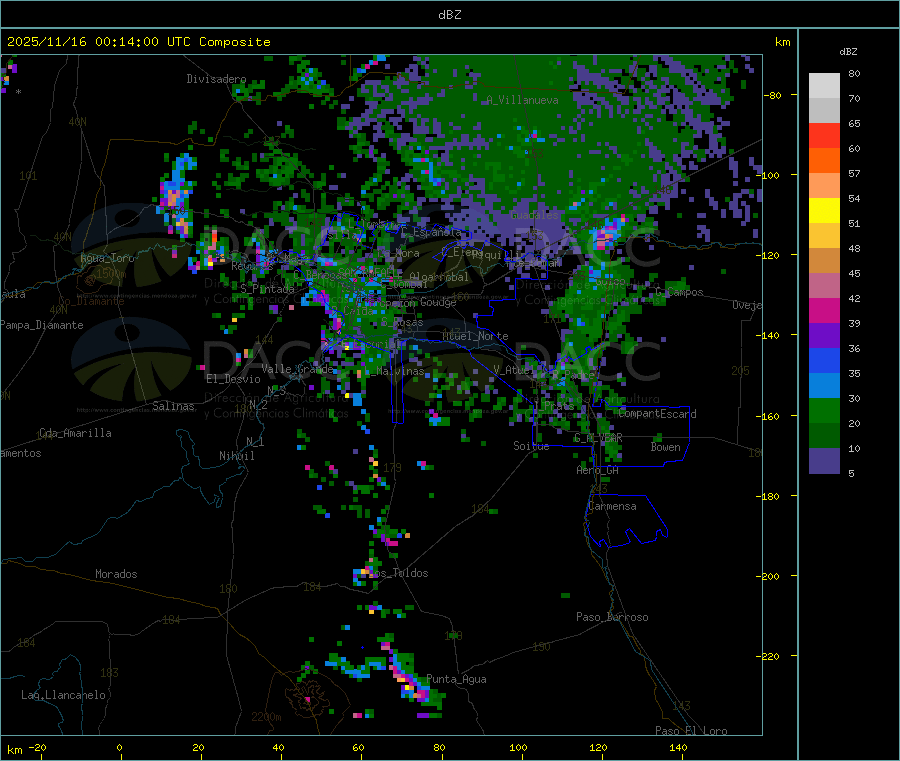Image resolution: width=900 pixels, height=761 pixels.
Task: Click the 60 km bottom axis tick
Action: coord(359,748)
